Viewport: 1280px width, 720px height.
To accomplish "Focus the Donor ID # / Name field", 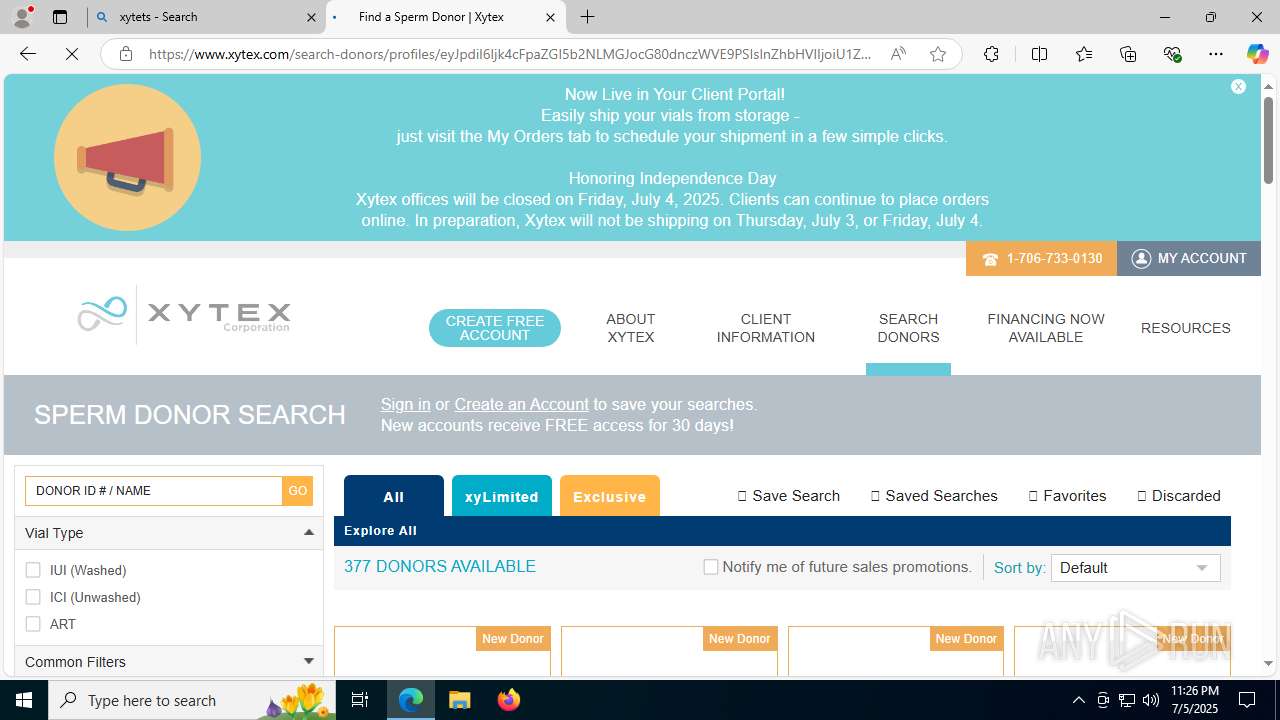I will (154, 491).
